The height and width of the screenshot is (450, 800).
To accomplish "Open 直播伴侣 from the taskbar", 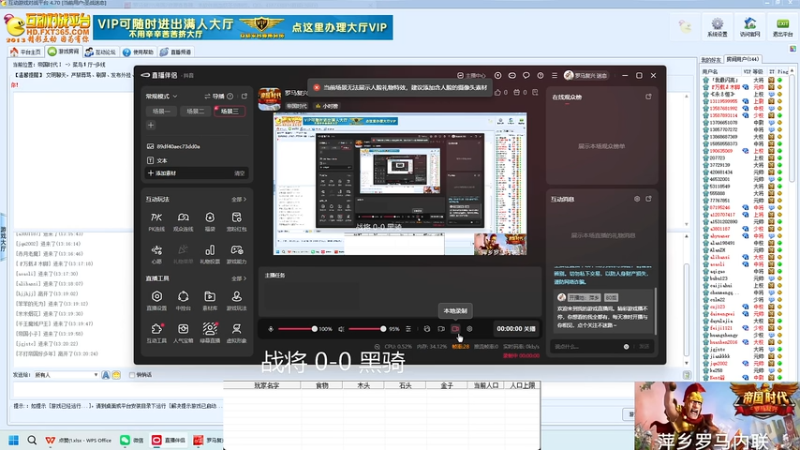I will pos(169,440).
